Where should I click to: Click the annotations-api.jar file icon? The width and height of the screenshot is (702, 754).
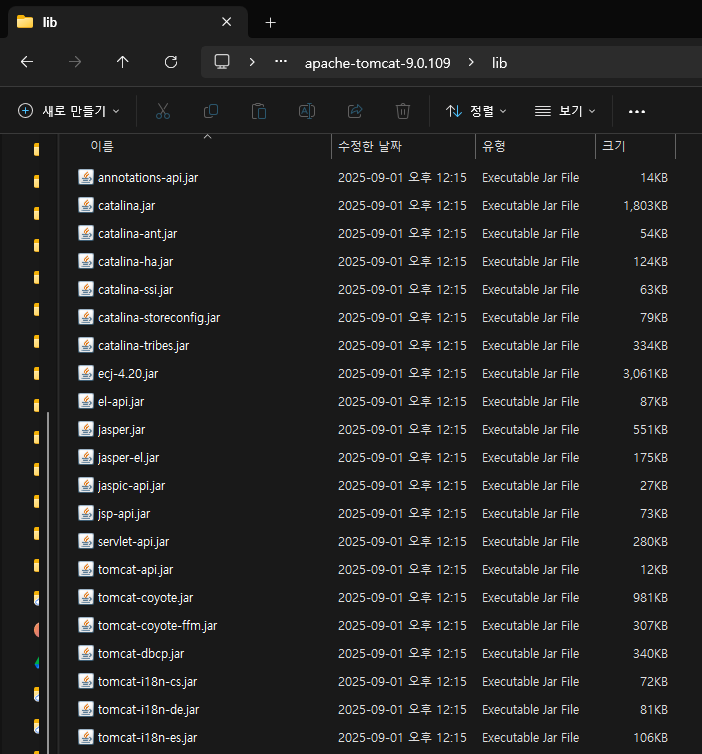pos(86,177)
